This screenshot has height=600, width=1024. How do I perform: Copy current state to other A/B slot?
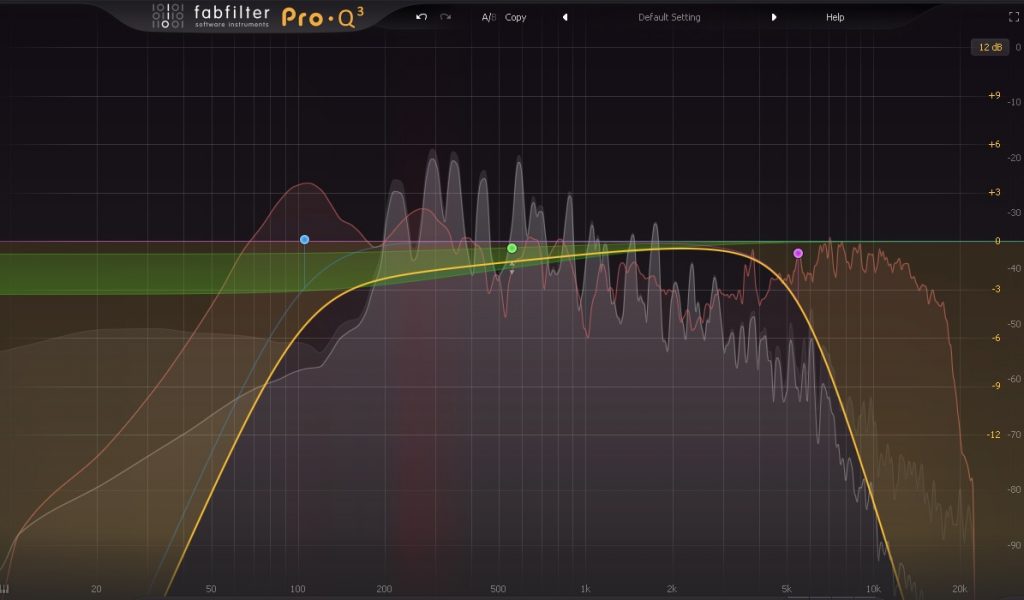pos(516,17)
